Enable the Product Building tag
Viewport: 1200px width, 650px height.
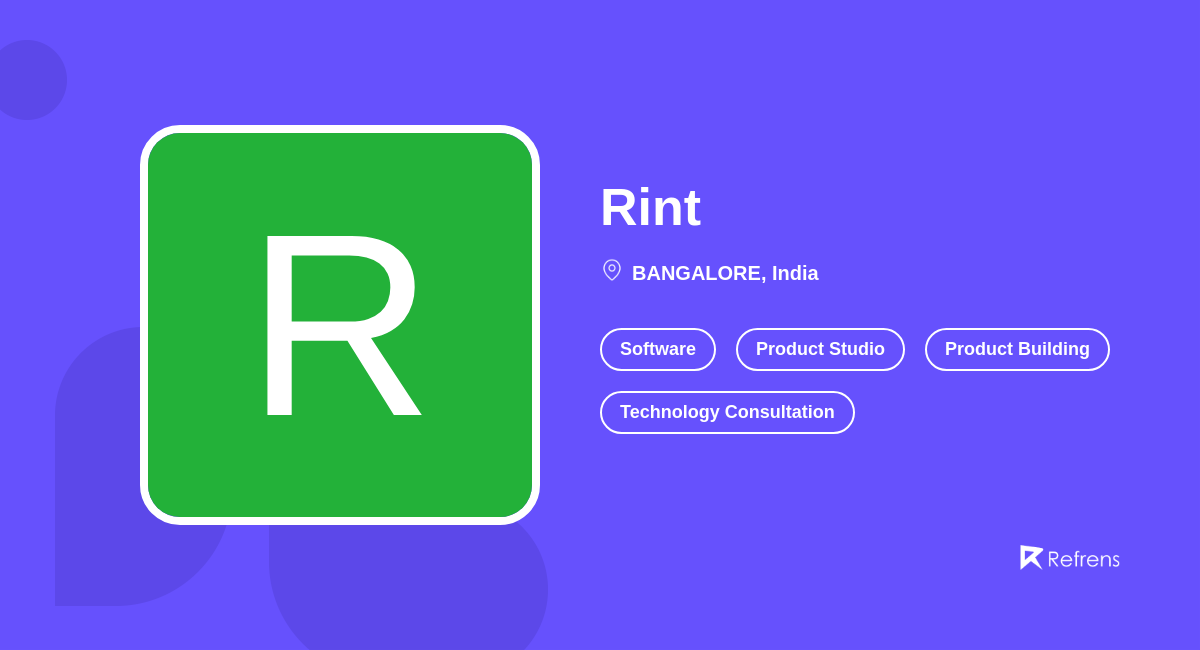tap(1017, 349)
